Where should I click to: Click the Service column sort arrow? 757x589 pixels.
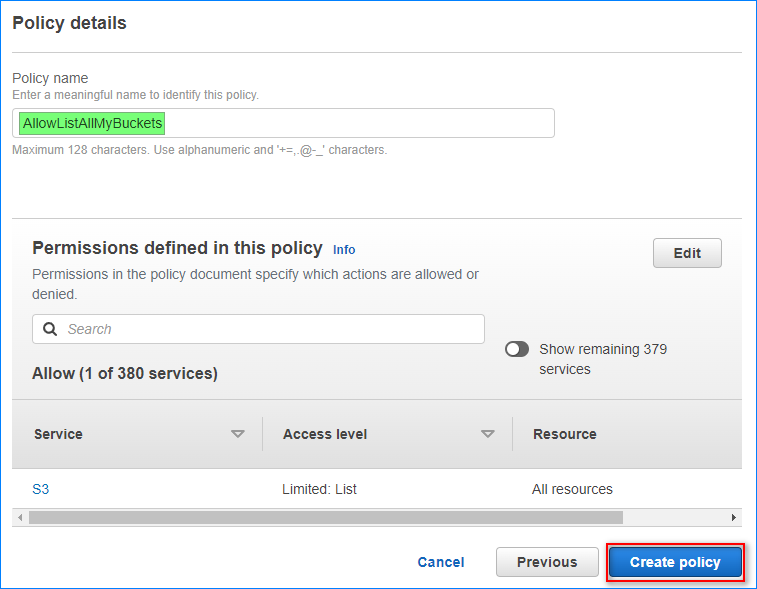238,434
